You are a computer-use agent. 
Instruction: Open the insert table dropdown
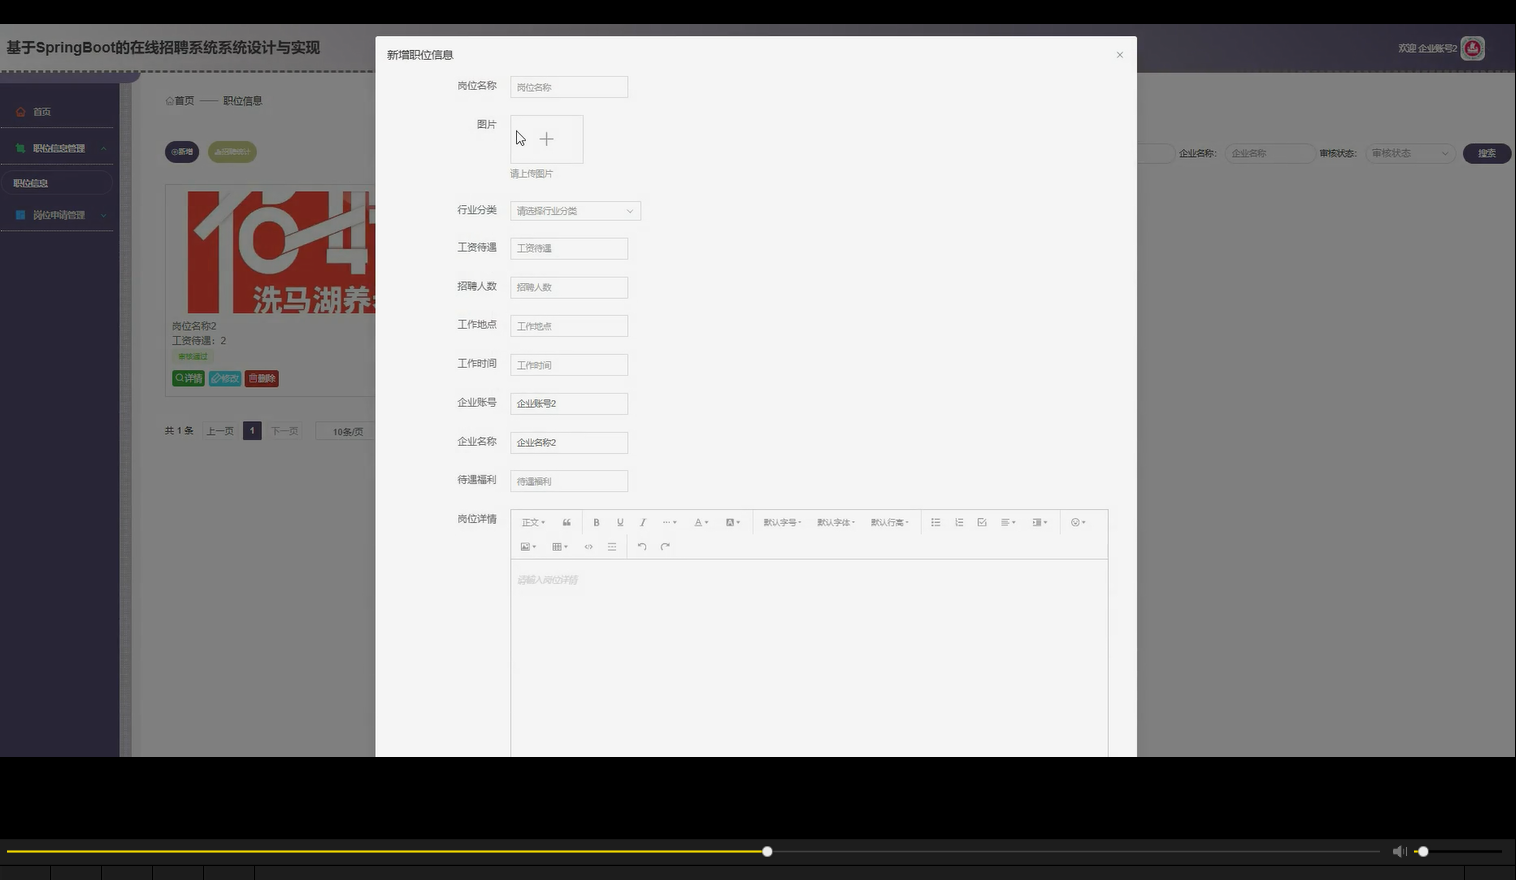560,547
